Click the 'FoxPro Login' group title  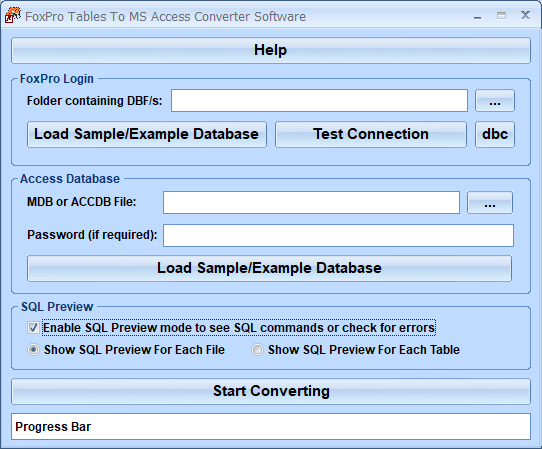click(57, 79)
